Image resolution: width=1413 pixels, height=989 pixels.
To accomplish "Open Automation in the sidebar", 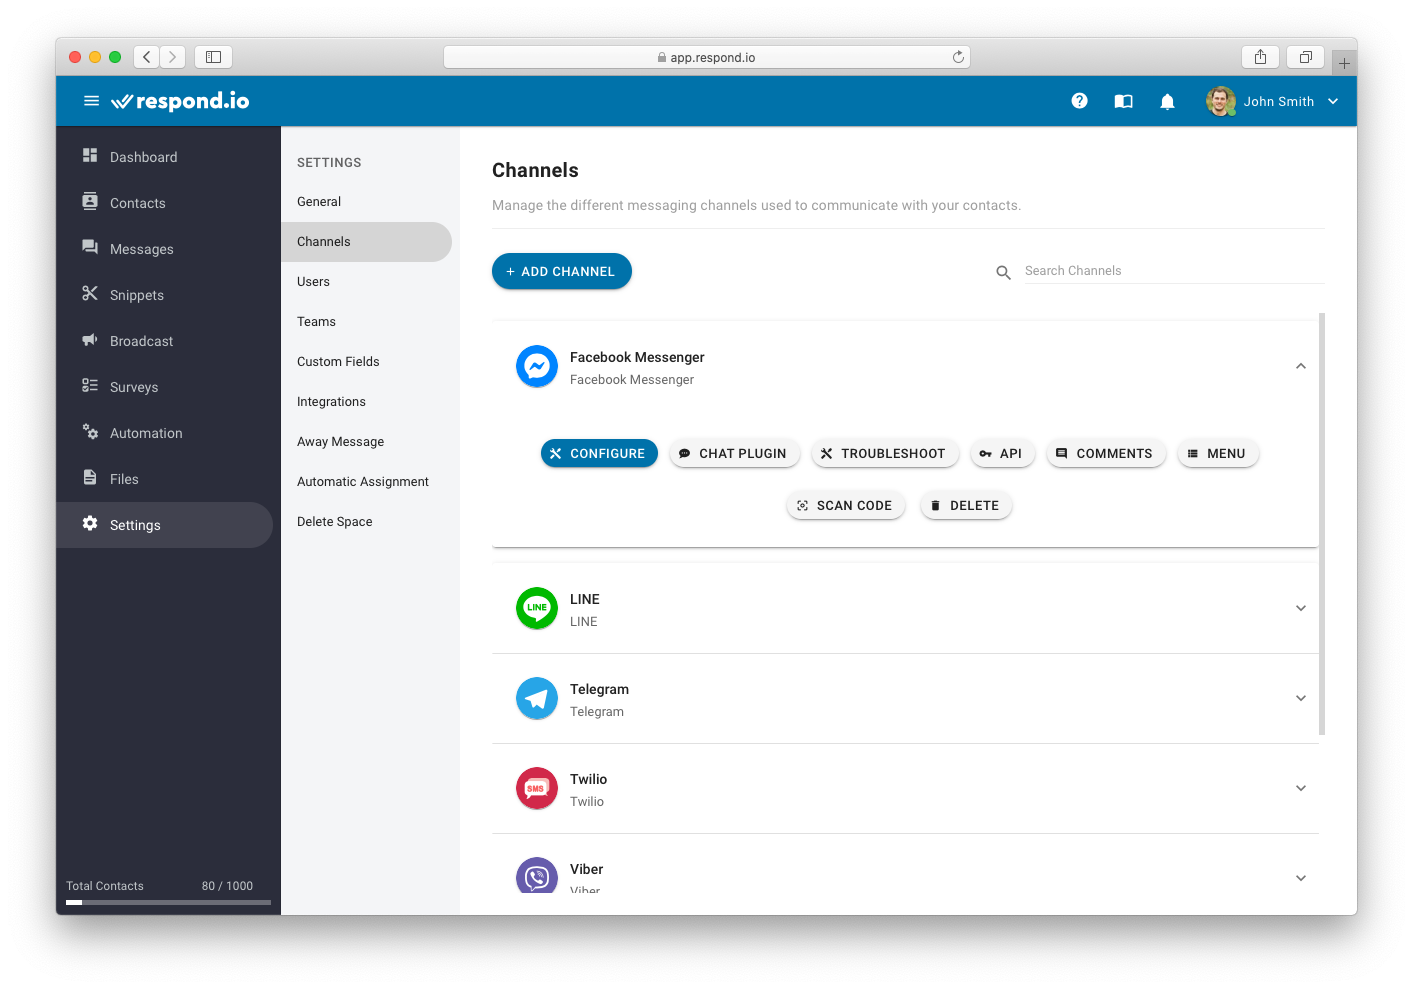I will click(x=165, y=433).
